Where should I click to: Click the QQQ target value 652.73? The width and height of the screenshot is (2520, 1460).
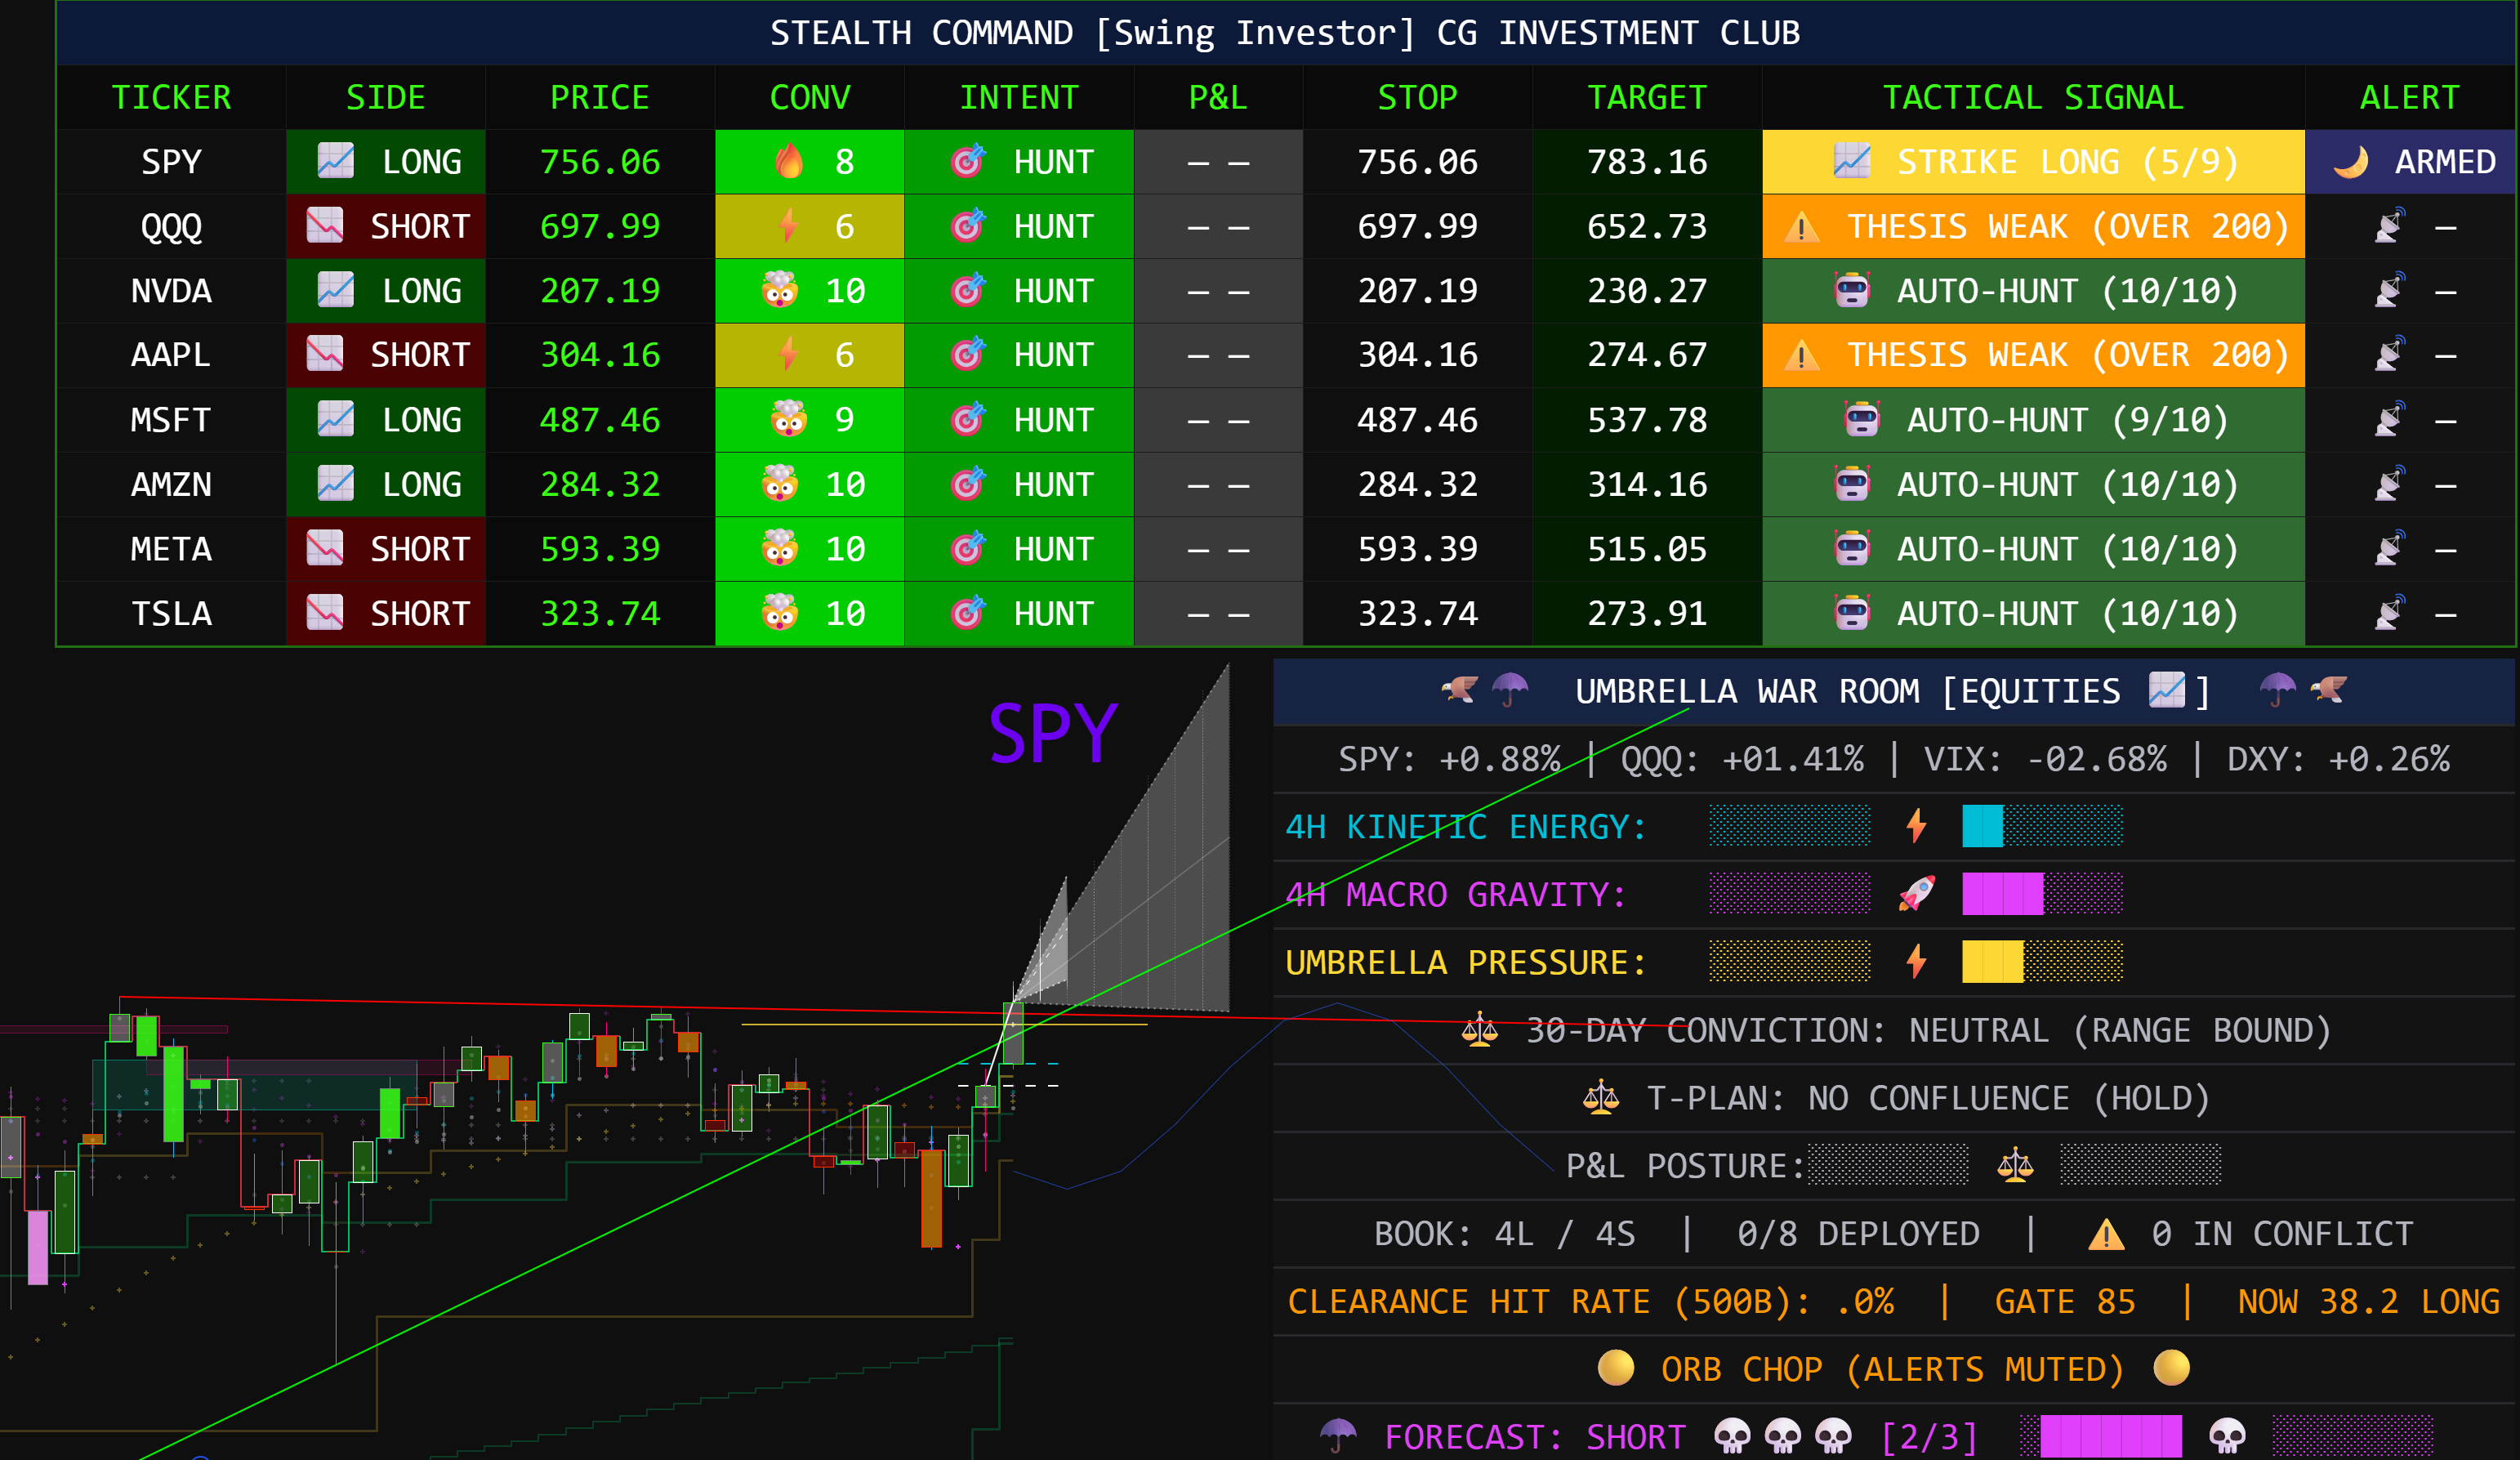(1647, 226)
